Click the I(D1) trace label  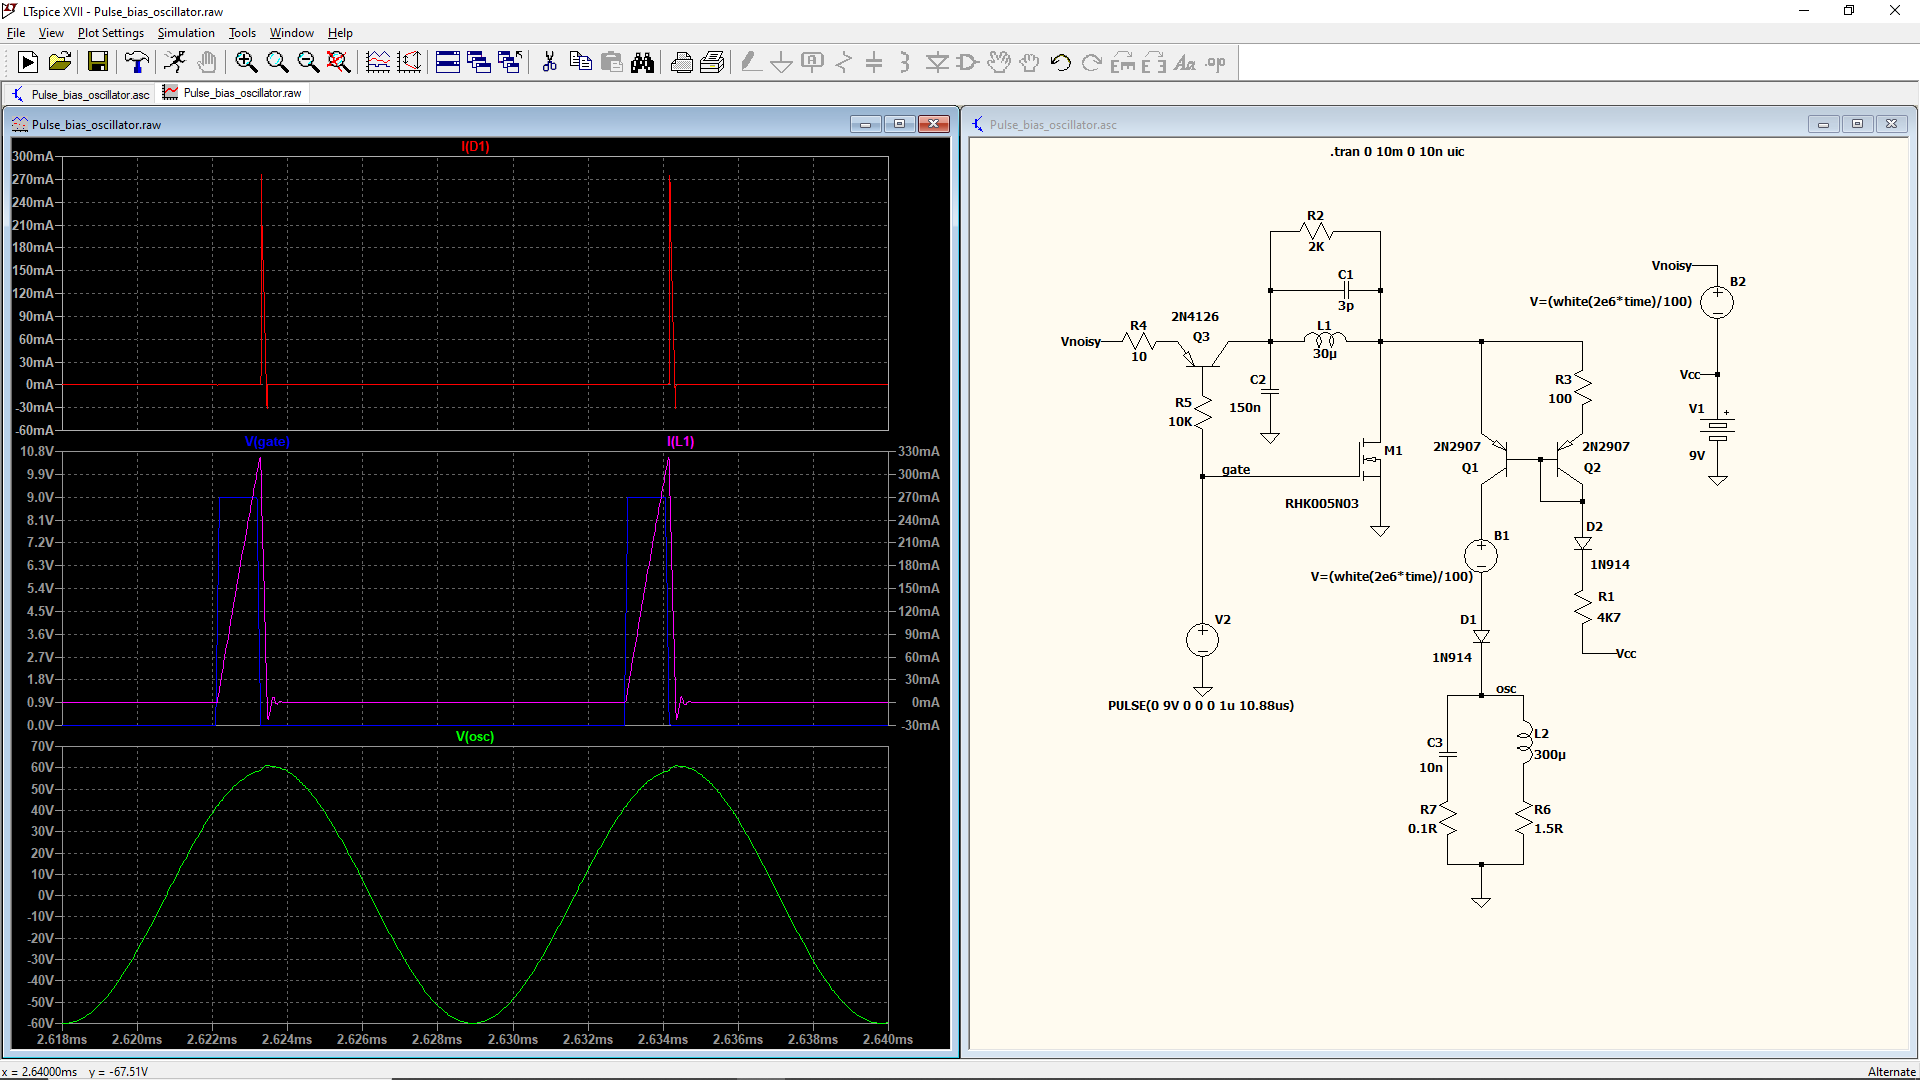475,146
